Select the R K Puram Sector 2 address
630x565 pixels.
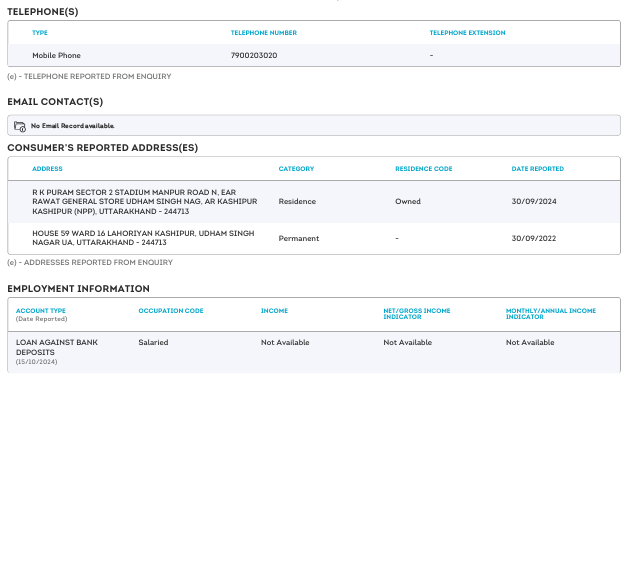point(144,201)
